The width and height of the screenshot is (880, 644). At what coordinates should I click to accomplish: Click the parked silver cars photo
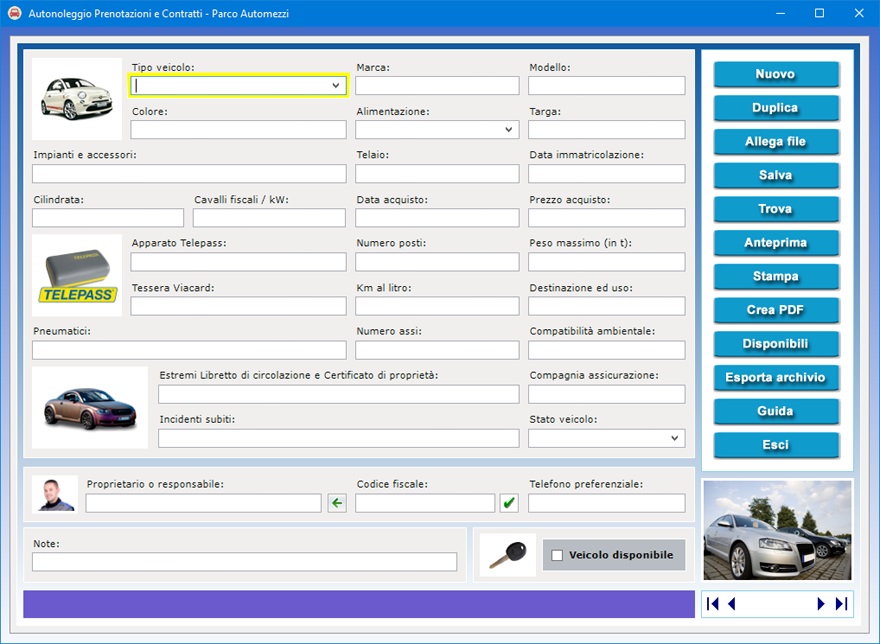click(777, 530)
